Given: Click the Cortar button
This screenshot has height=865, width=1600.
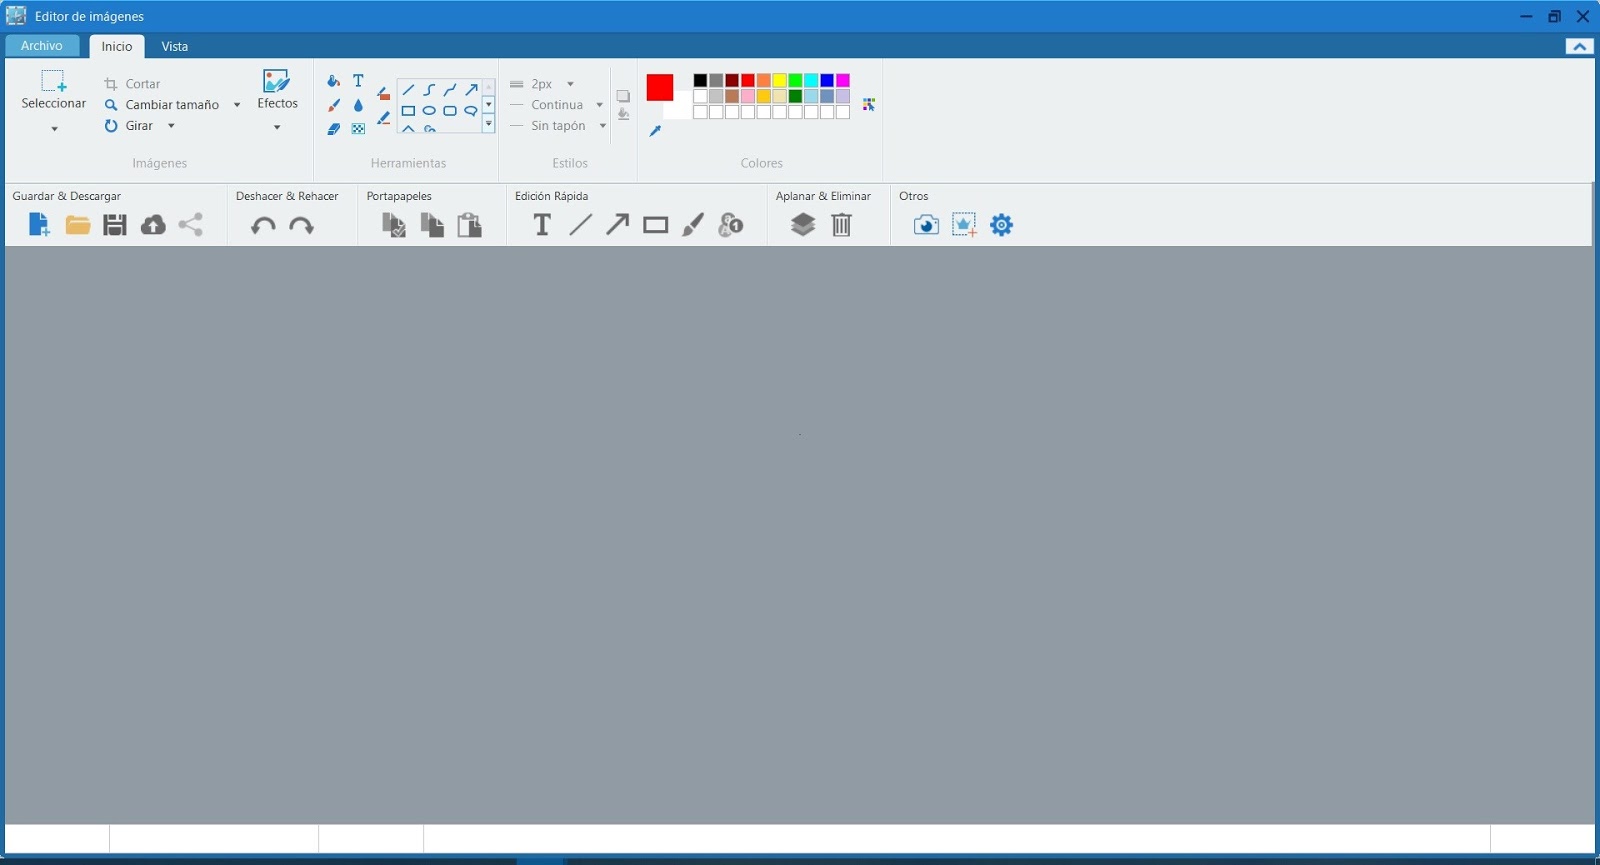Looking at the screenshot, I should pyautogui.click(x=133, y=84).
